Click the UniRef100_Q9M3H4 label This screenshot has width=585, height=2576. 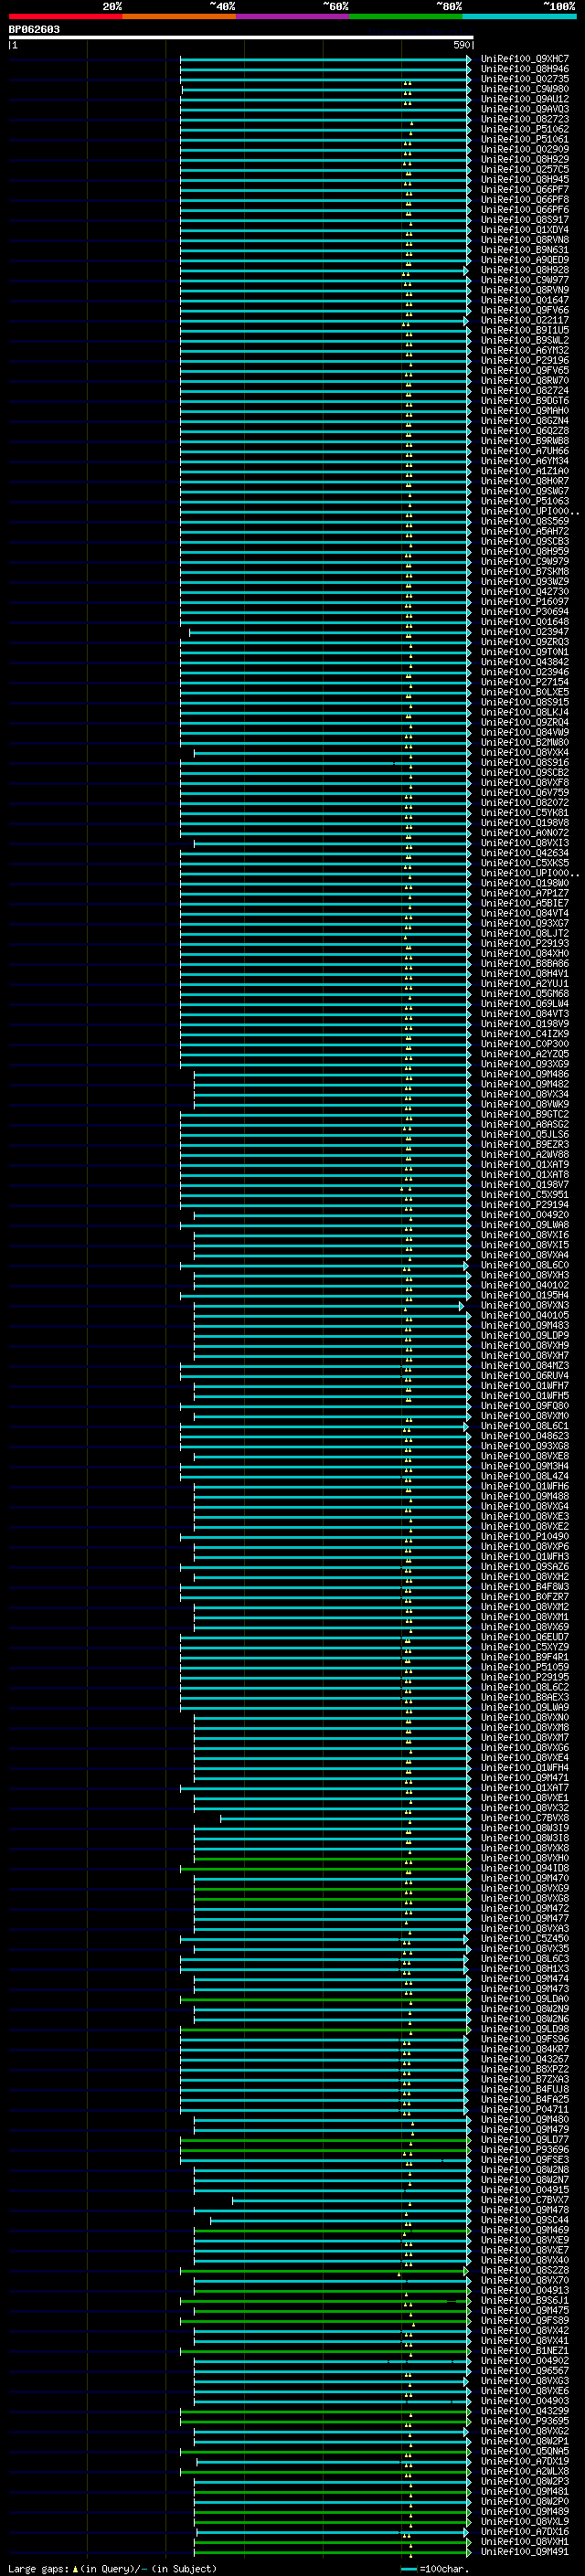coord(525,1467)
